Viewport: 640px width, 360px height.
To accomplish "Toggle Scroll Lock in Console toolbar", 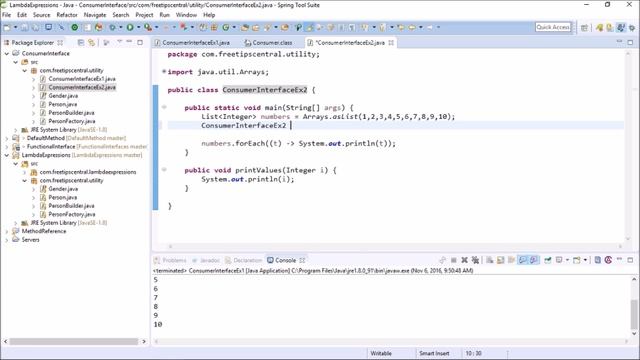I will (x=500, y=260).
